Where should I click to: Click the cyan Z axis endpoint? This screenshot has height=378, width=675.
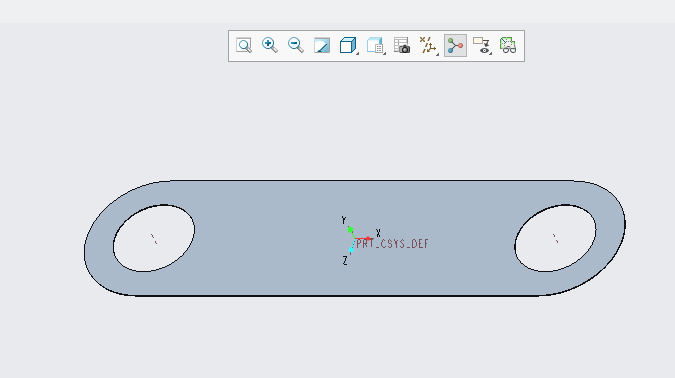click(x=351, y=250)
